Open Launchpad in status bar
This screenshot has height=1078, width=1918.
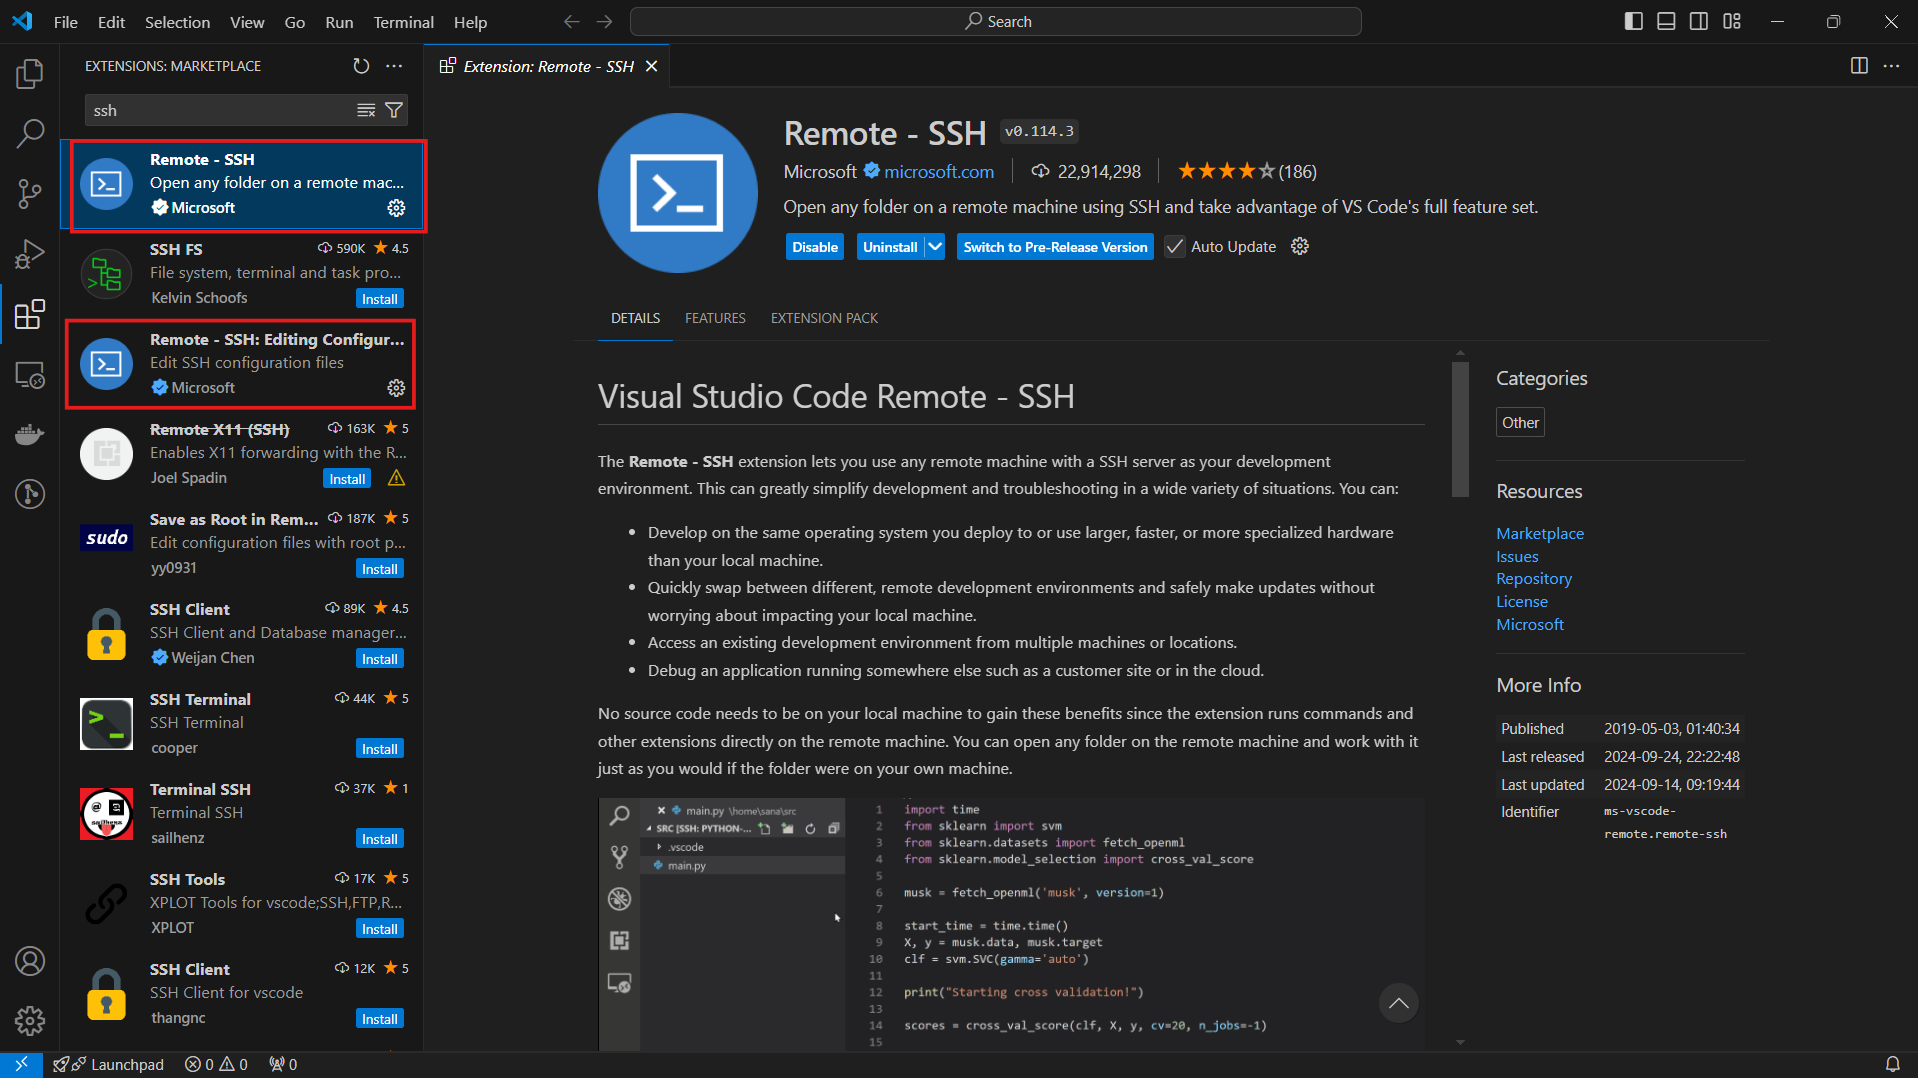click(x=109, y=1064)
